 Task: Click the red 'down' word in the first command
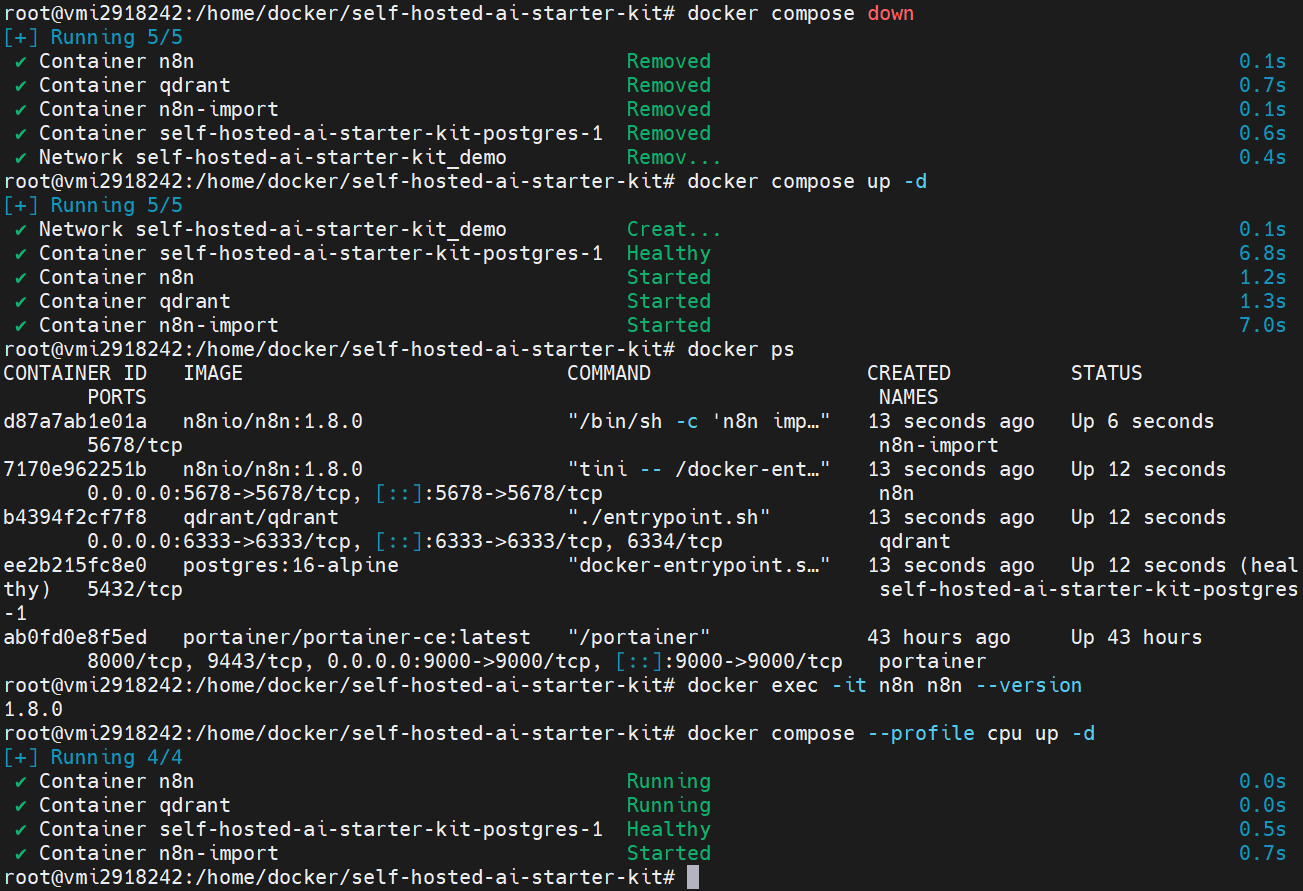890,13
